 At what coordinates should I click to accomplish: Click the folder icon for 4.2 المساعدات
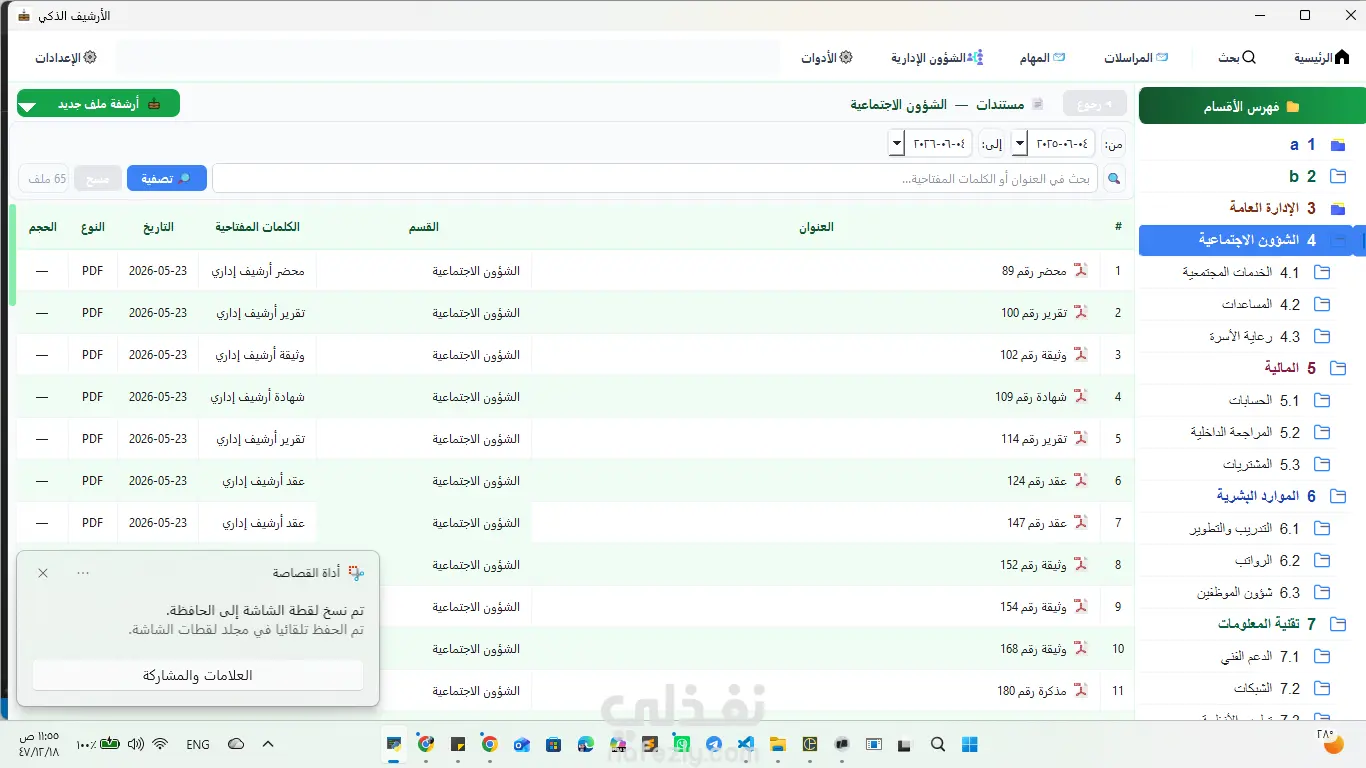coord(1322,304)
